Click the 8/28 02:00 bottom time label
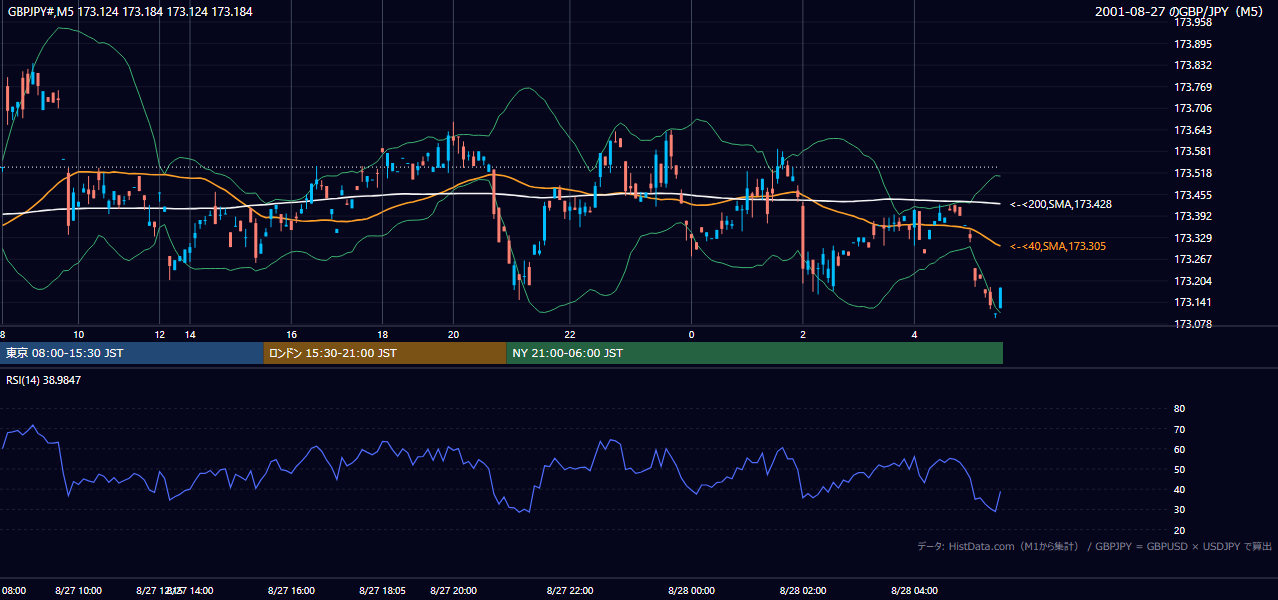Screen dimensions: 1278x600 (803, 591)
